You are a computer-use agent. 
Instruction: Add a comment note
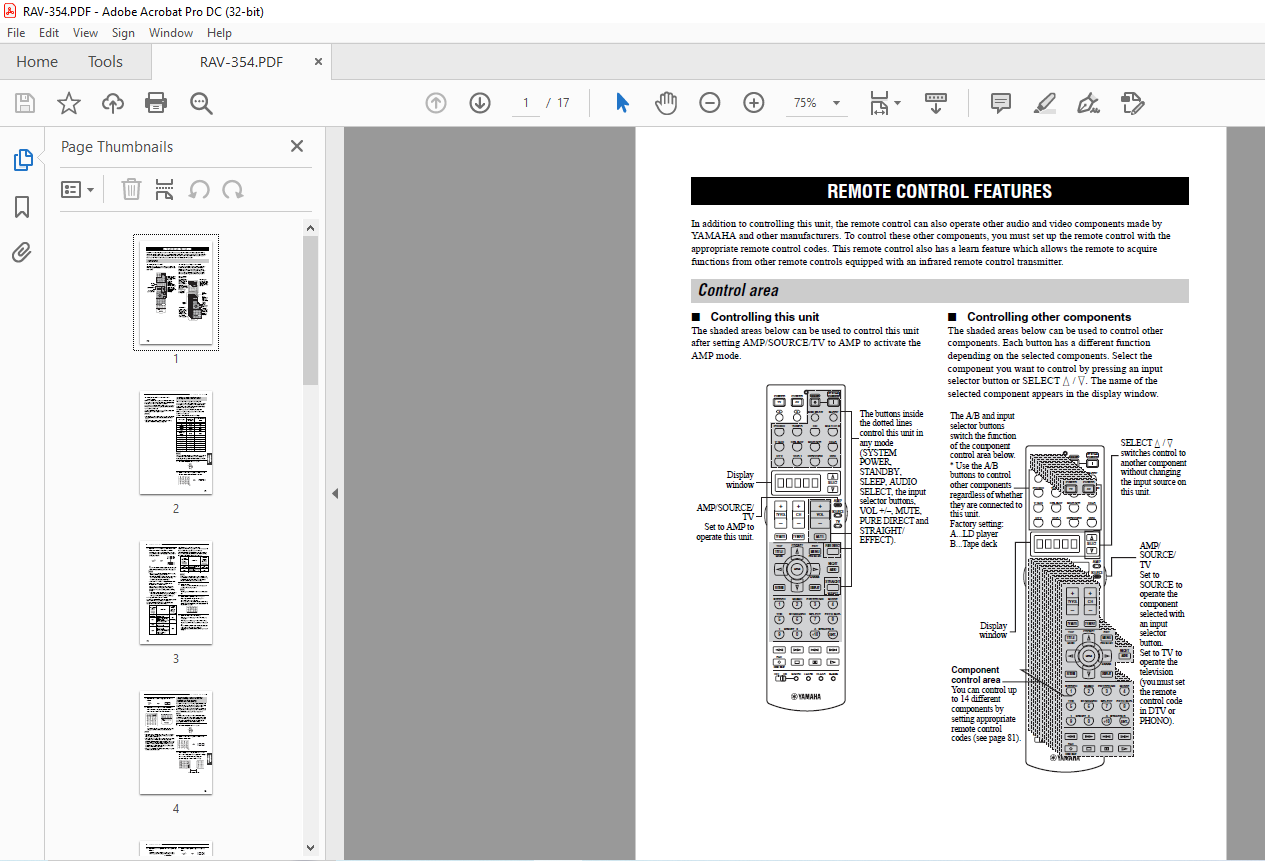tap(1000, 103)
